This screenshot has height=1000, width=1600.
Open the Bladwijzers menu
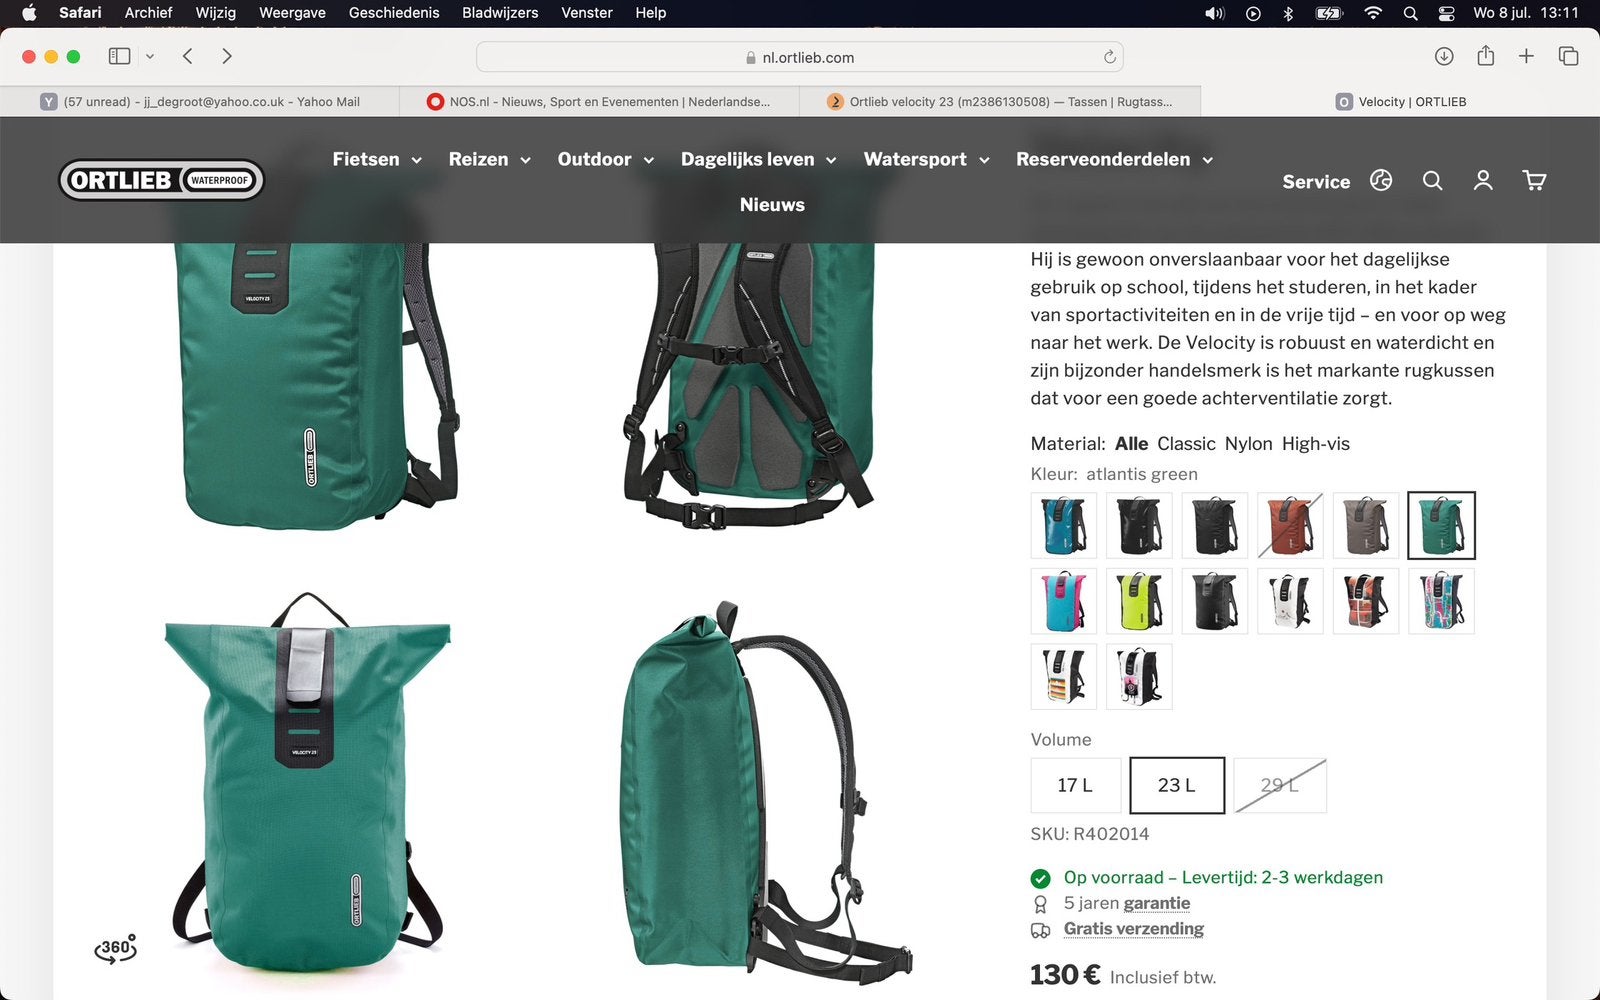[x=500, y=13]
